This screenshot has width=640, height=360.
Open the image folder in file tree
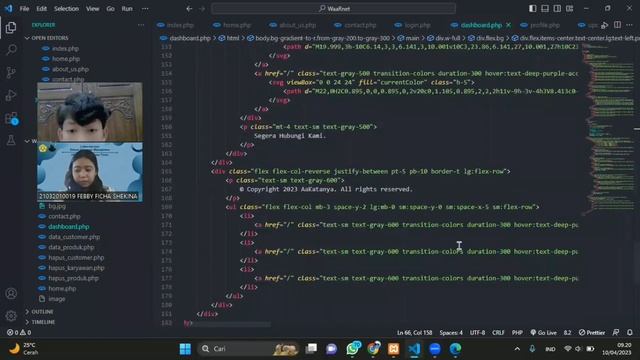click(x=57, y=299)
